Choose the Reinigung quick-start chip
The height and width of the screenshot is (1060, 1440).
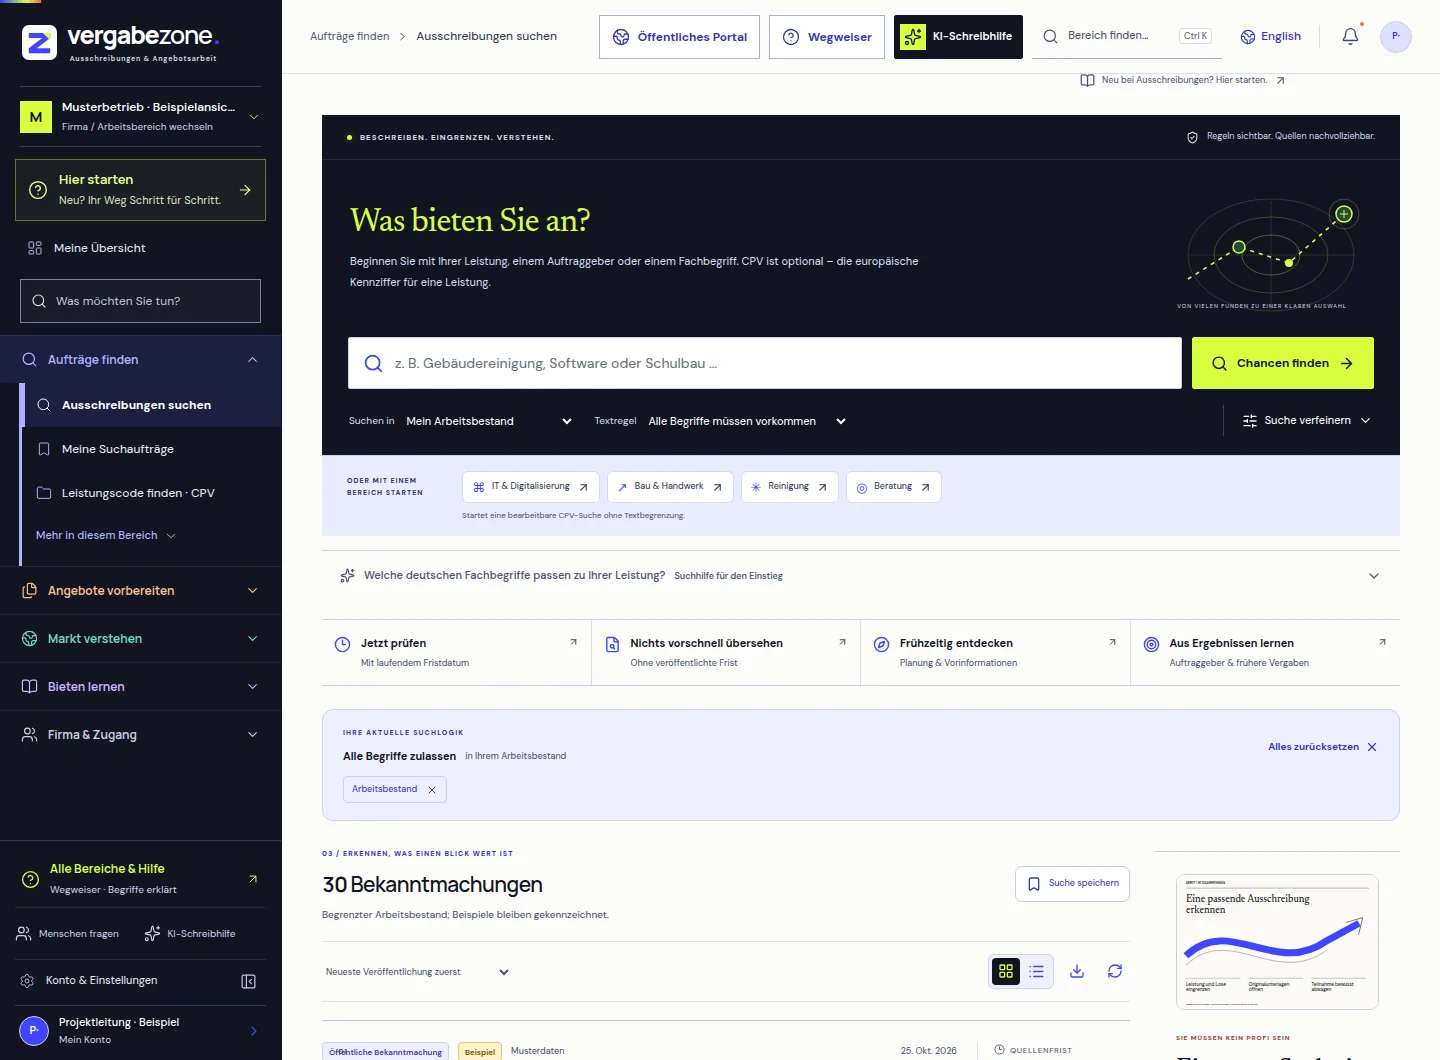click(x=790, y=487)
